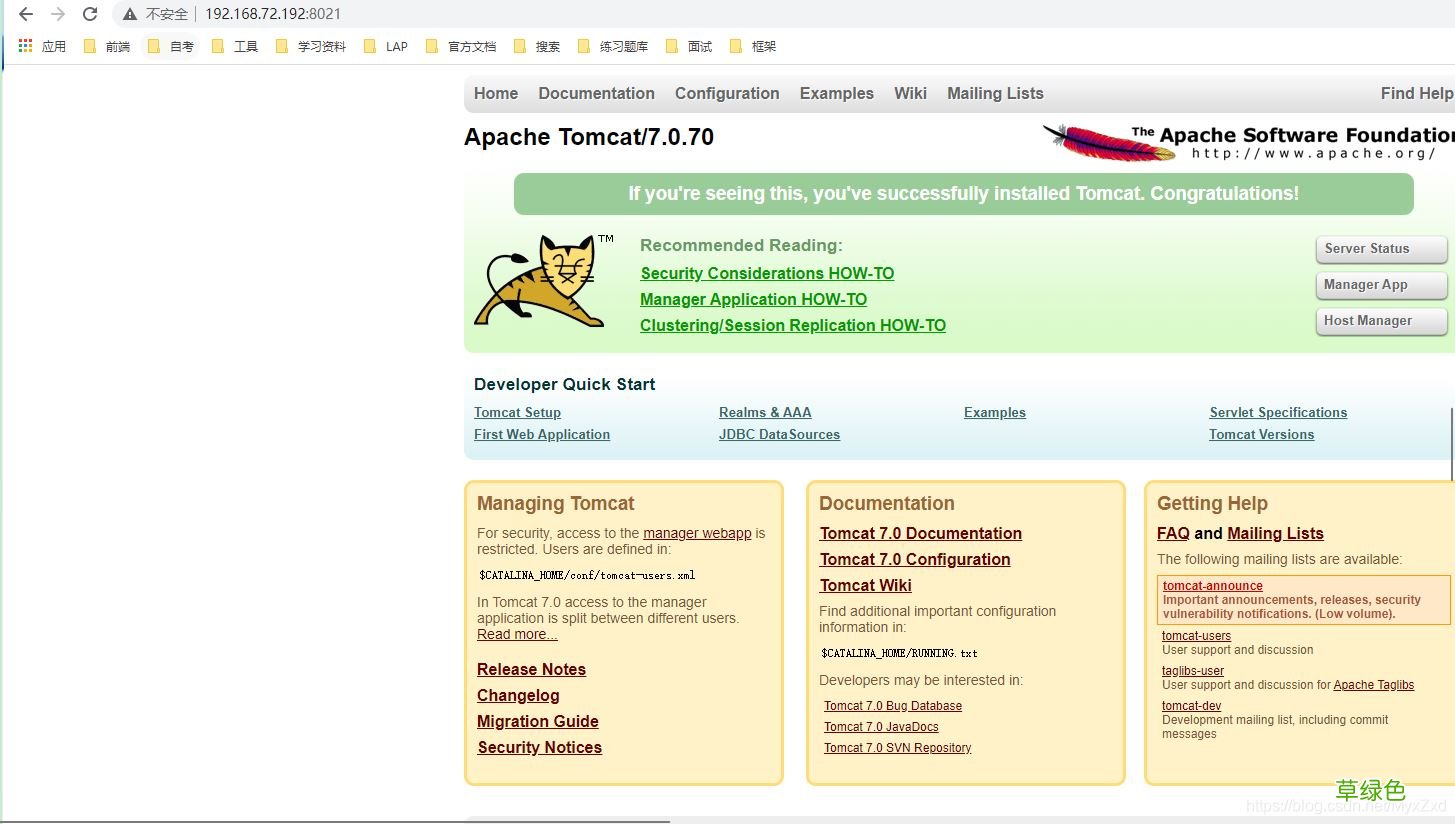Image resolution: width=1455 pixels, height=824 pixels.
Task: Open the 工具 bookmark folder
Action: (235, 46)
